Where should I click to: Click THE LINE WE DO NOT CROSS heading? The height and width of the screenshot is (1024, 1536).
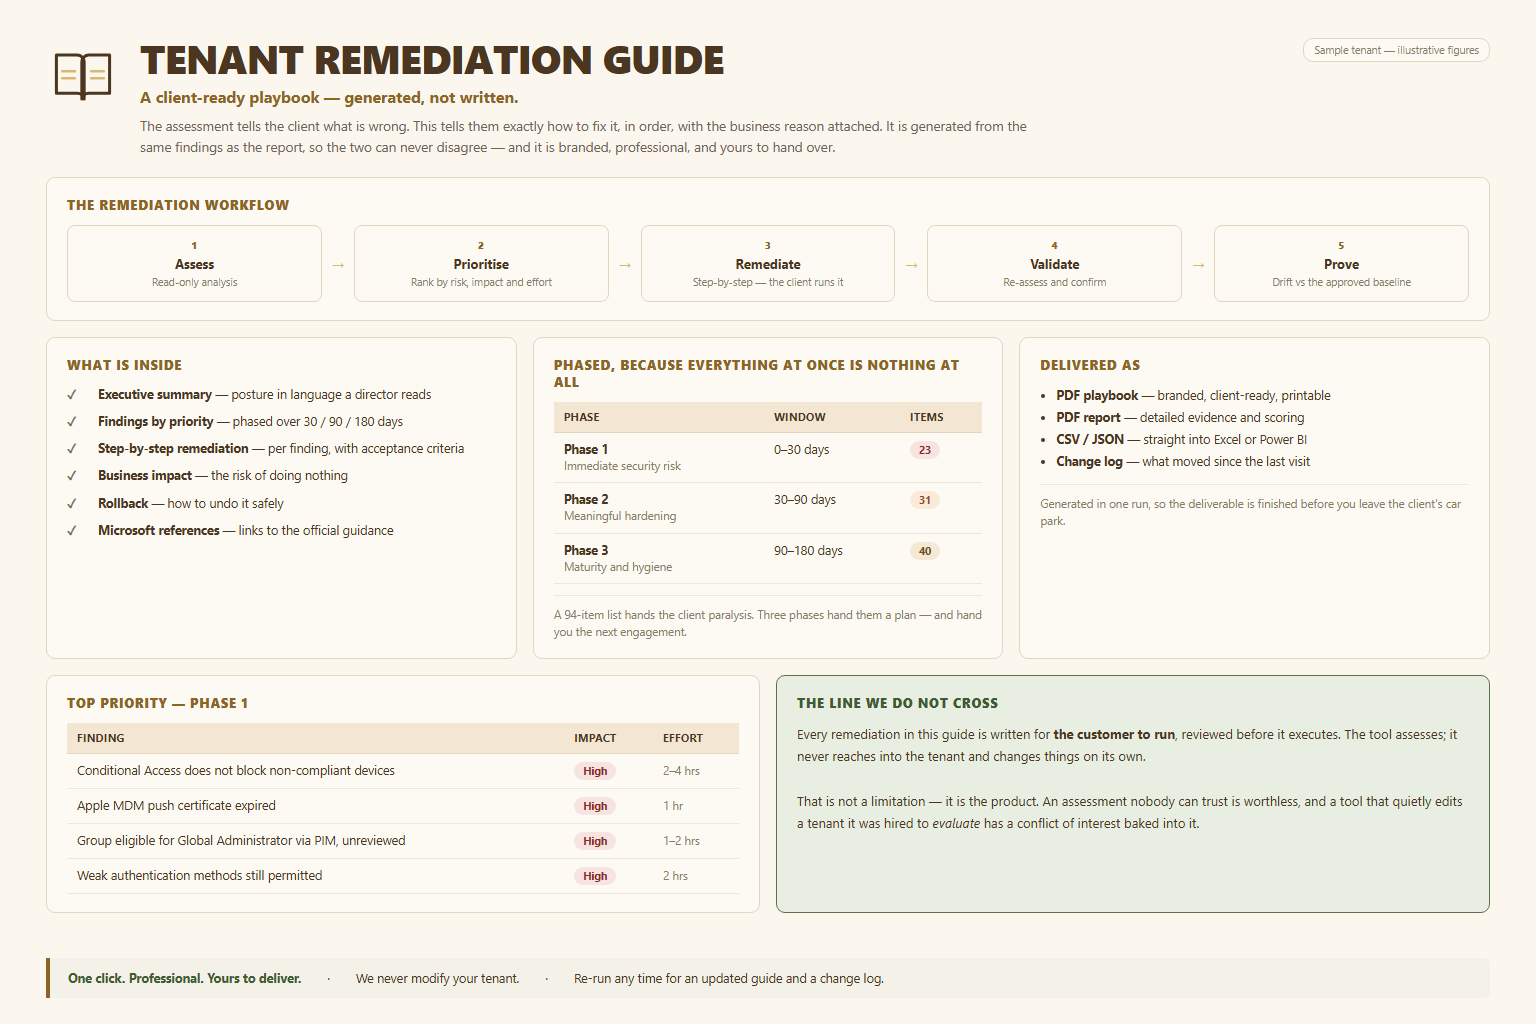[x=897, y=703]
